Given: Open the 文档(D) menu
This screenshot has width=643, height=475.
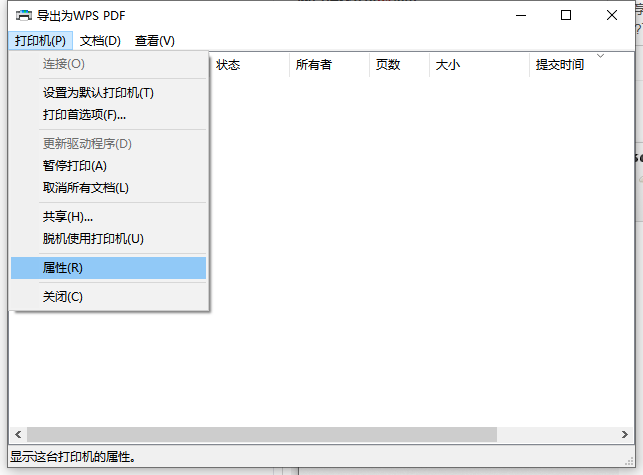Looking at the screenshot, I should tap(100, 41).
